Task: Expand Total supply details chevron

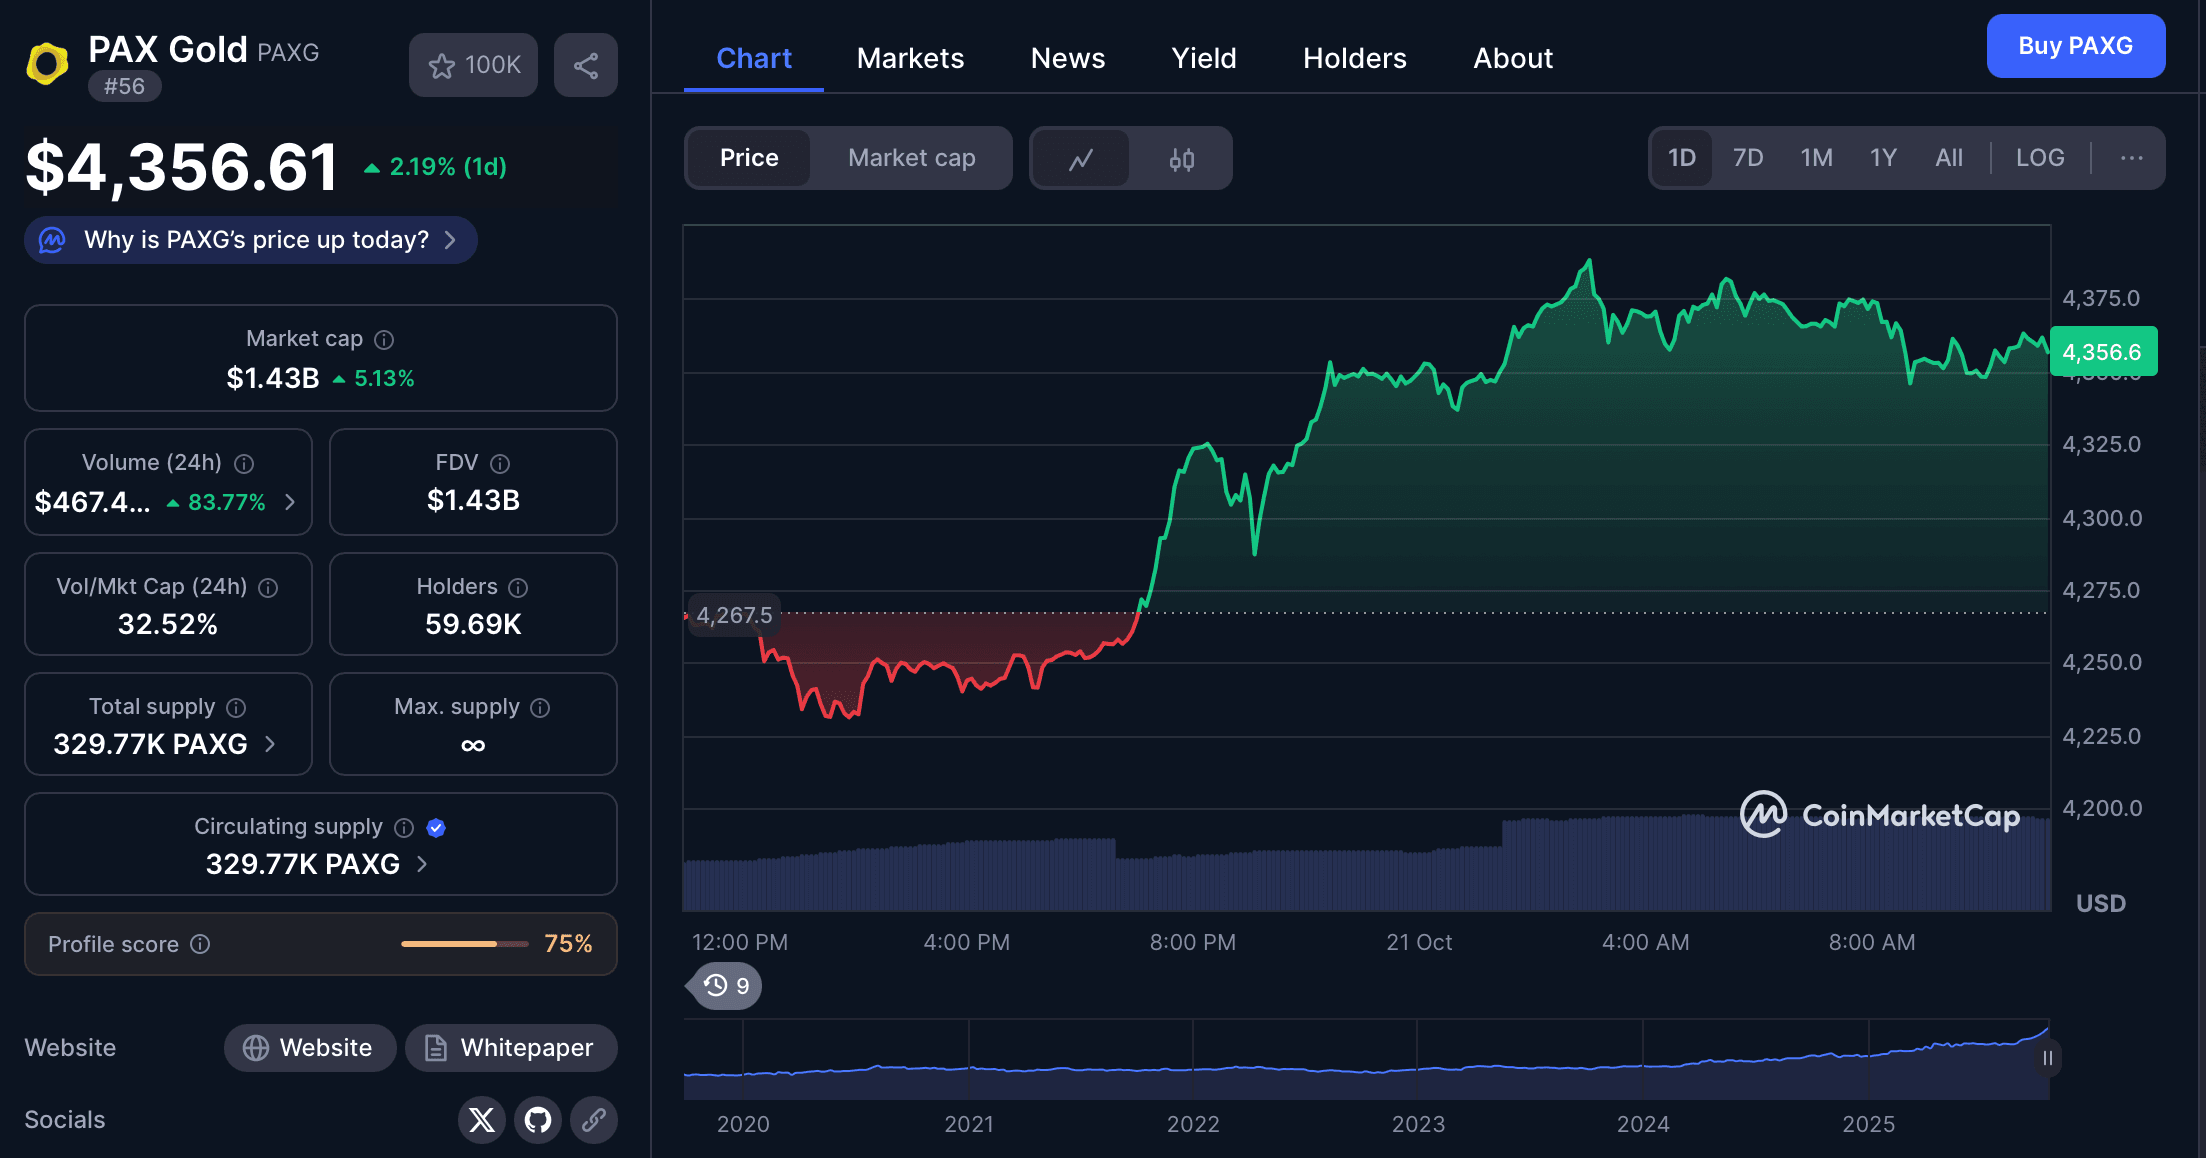Action: click(x=271, y=744)
